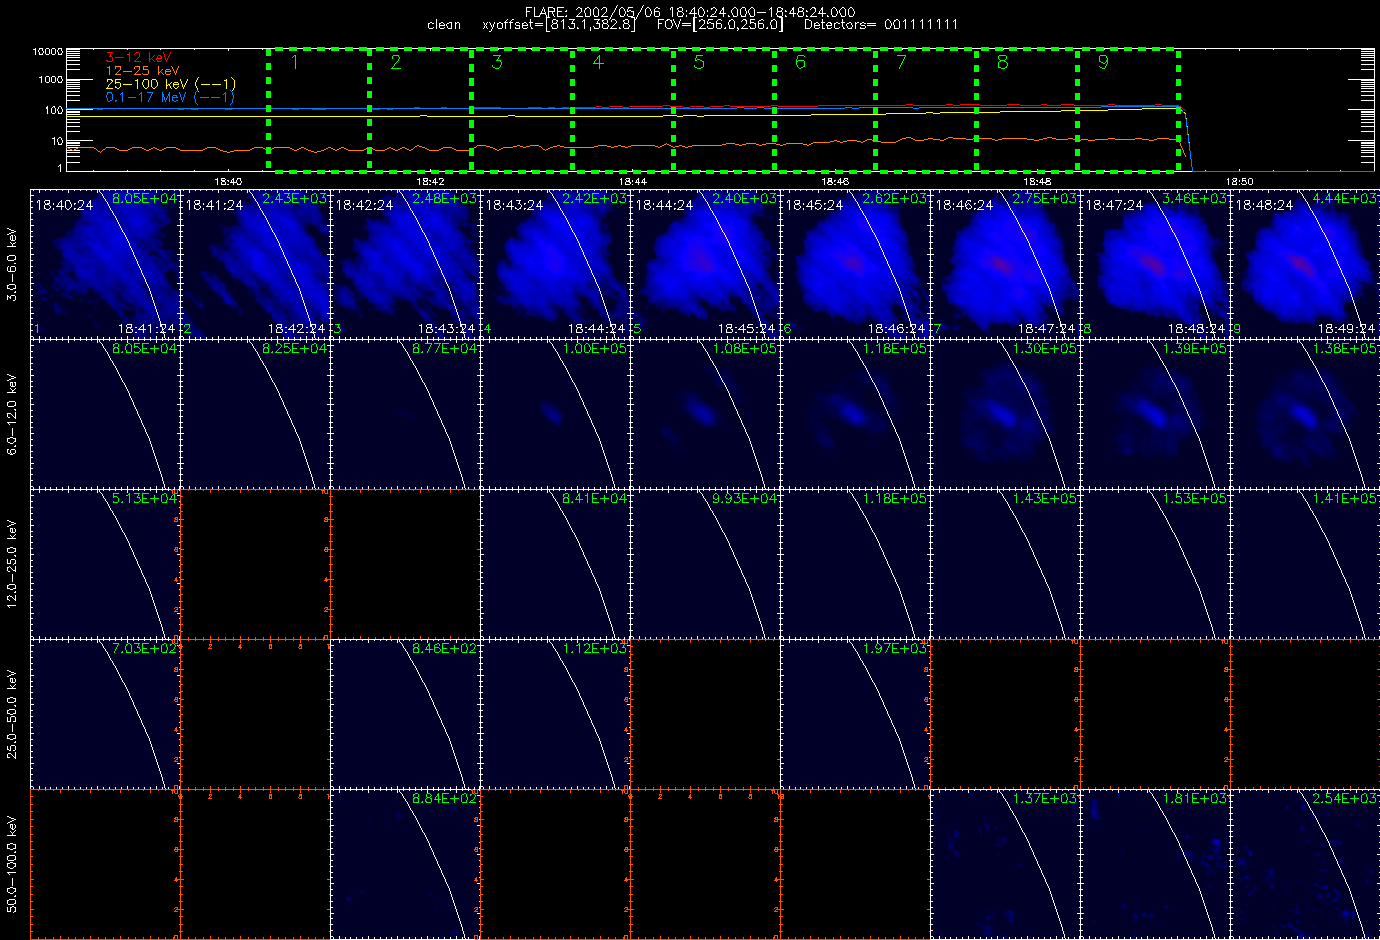This screenshot has height=940, width=1380.
Task: Select interval 8 box in the light curve
Action: [x=1026, y=109]
